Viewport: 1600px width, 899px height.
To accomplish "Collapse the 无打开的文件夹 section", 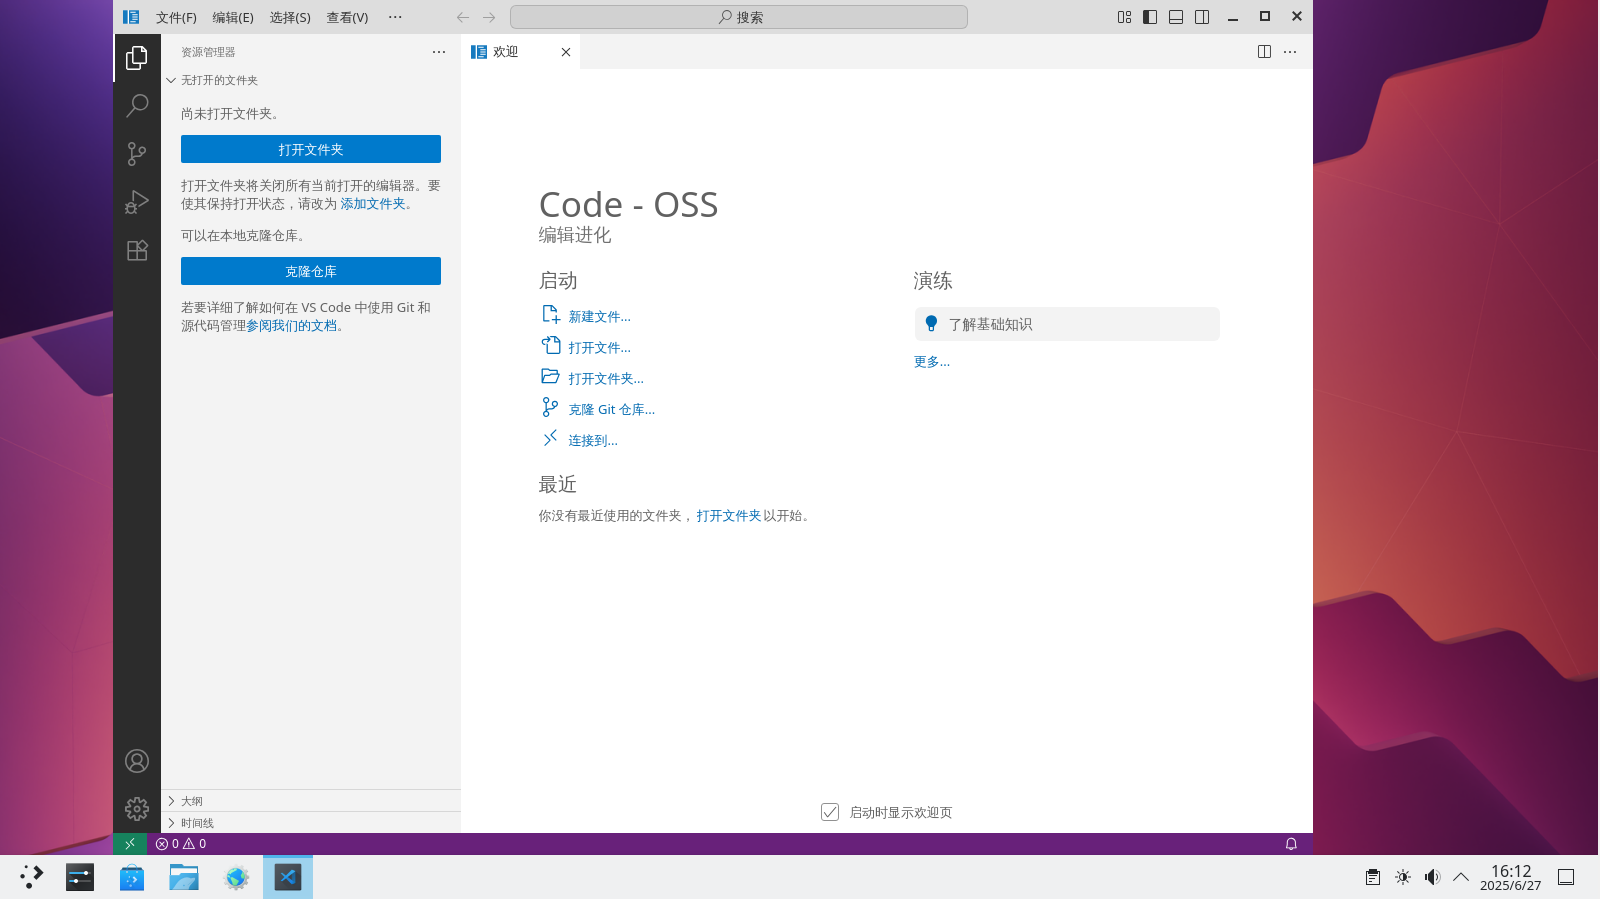I will pyautogui.click(x=311, y=80).
